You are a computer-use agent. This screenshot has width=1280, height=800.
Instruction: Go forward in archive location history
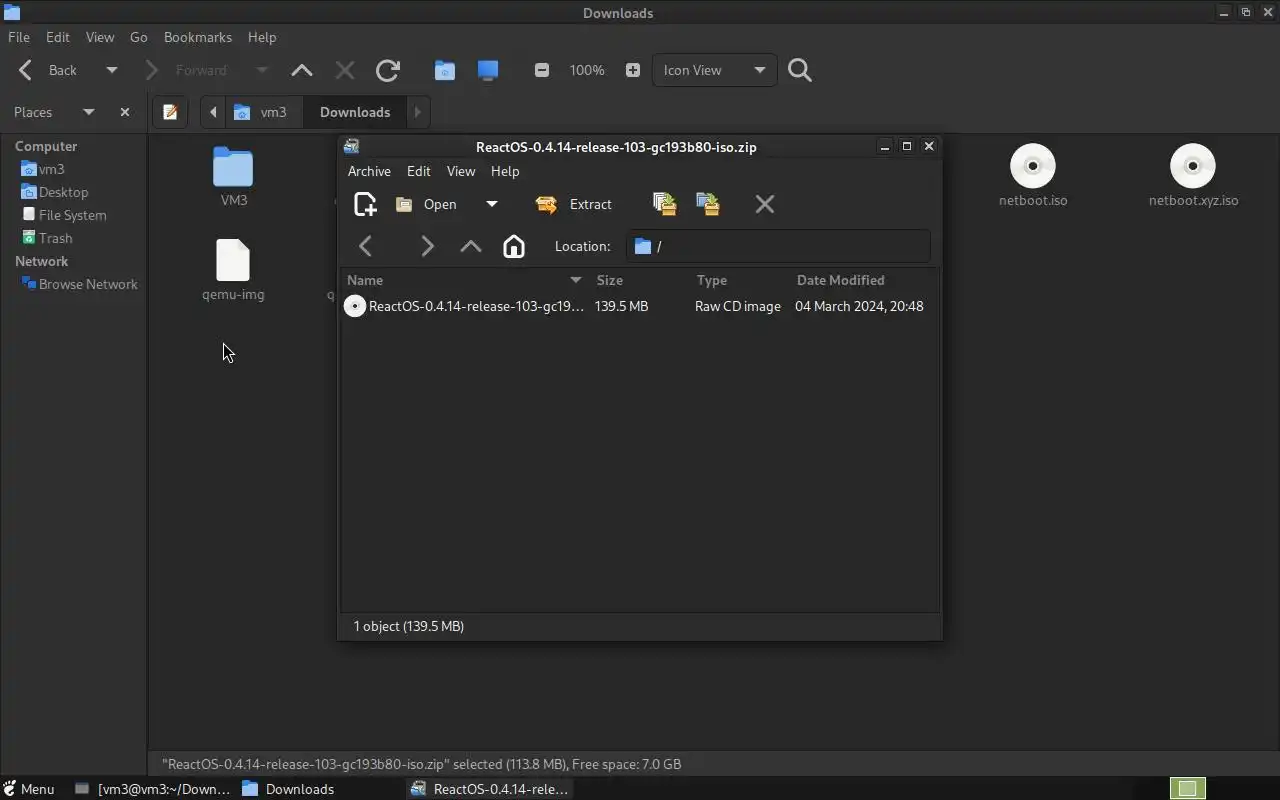[427, 246]
